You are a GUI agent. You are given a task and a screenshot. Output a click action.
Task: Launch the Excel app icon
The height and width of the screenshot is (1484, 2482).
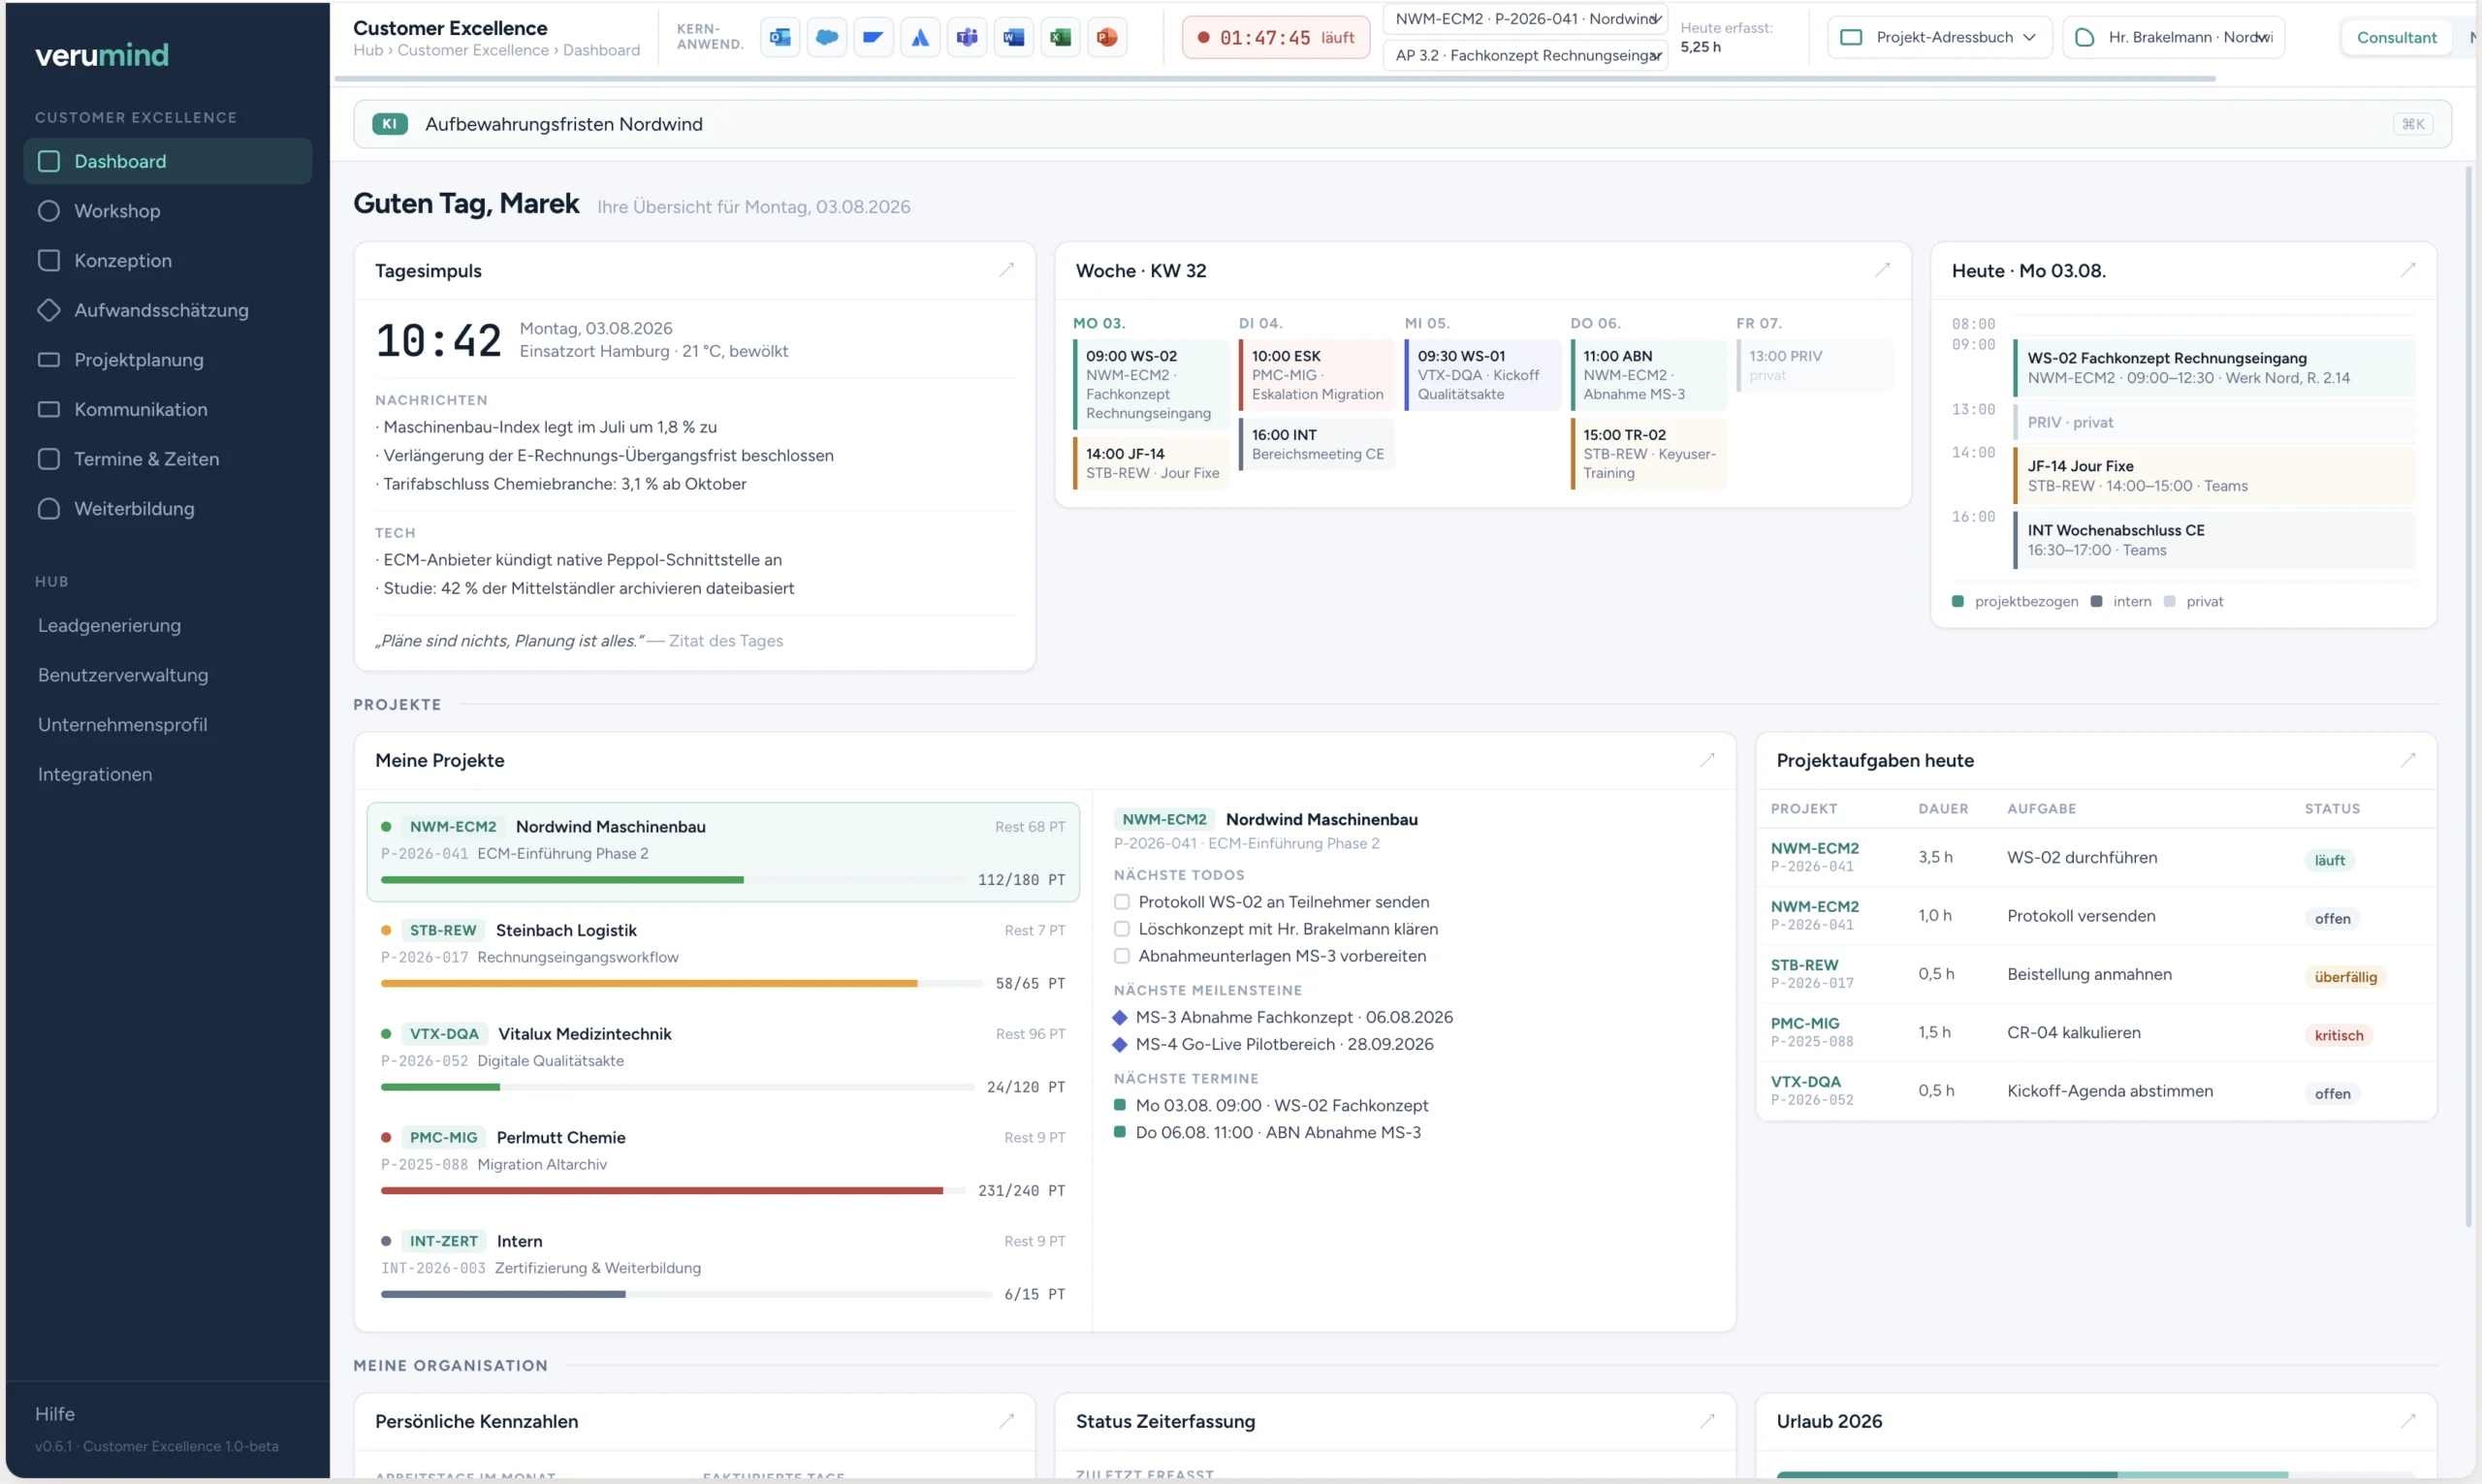coord(1060,38)
